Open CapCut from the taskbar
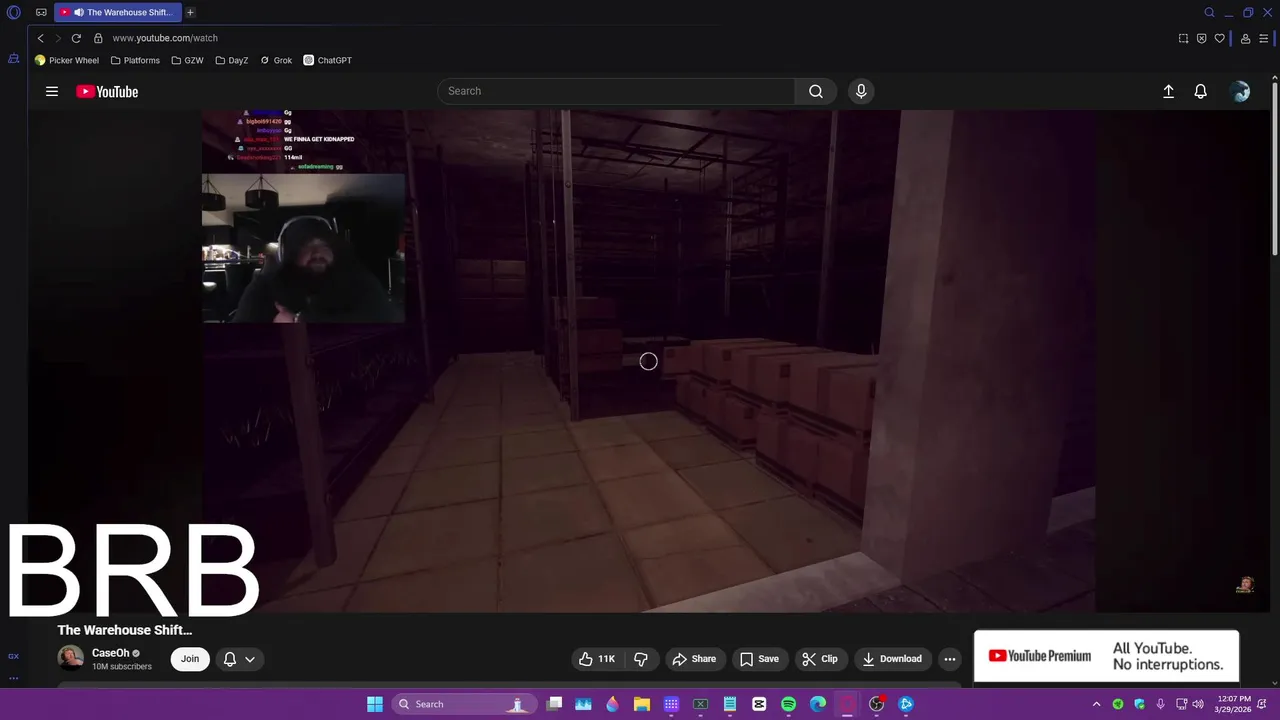 pos(759,704)
